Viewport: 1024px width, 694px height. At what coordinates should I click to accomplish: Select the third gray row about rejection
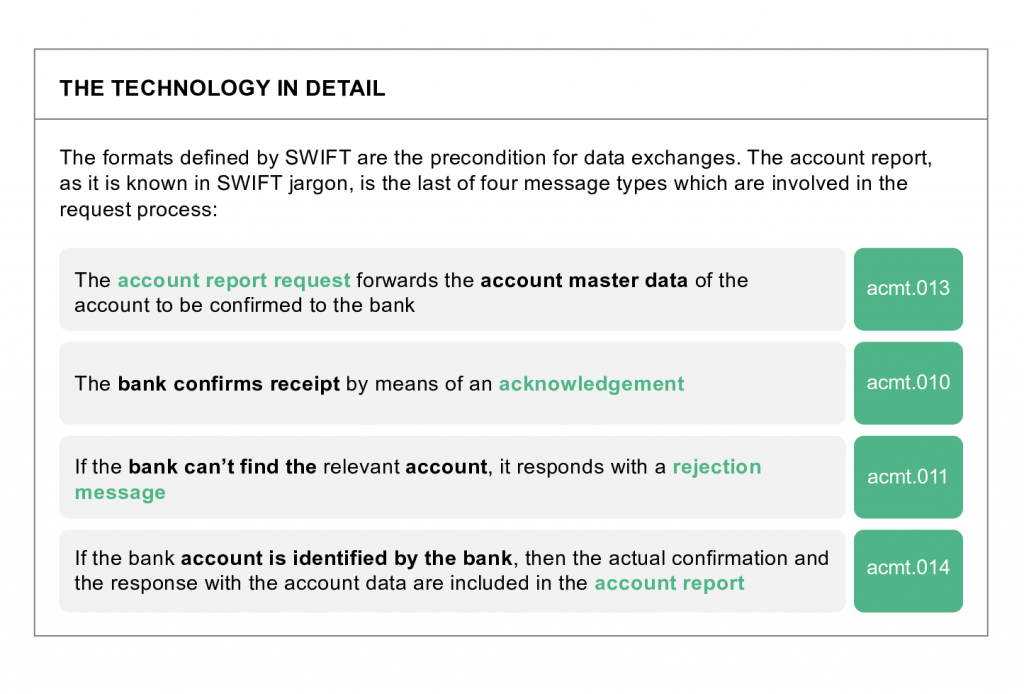point(452,477)
